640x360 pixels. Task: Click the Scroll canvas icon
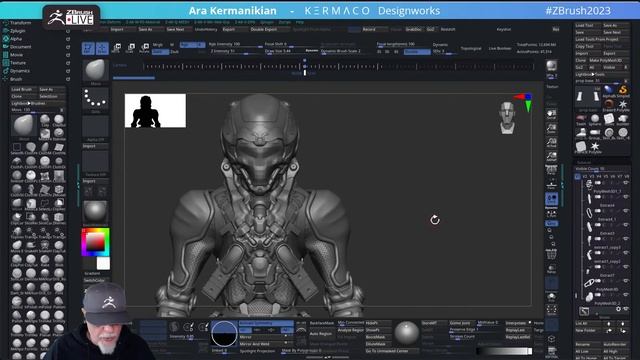[551, 114]
